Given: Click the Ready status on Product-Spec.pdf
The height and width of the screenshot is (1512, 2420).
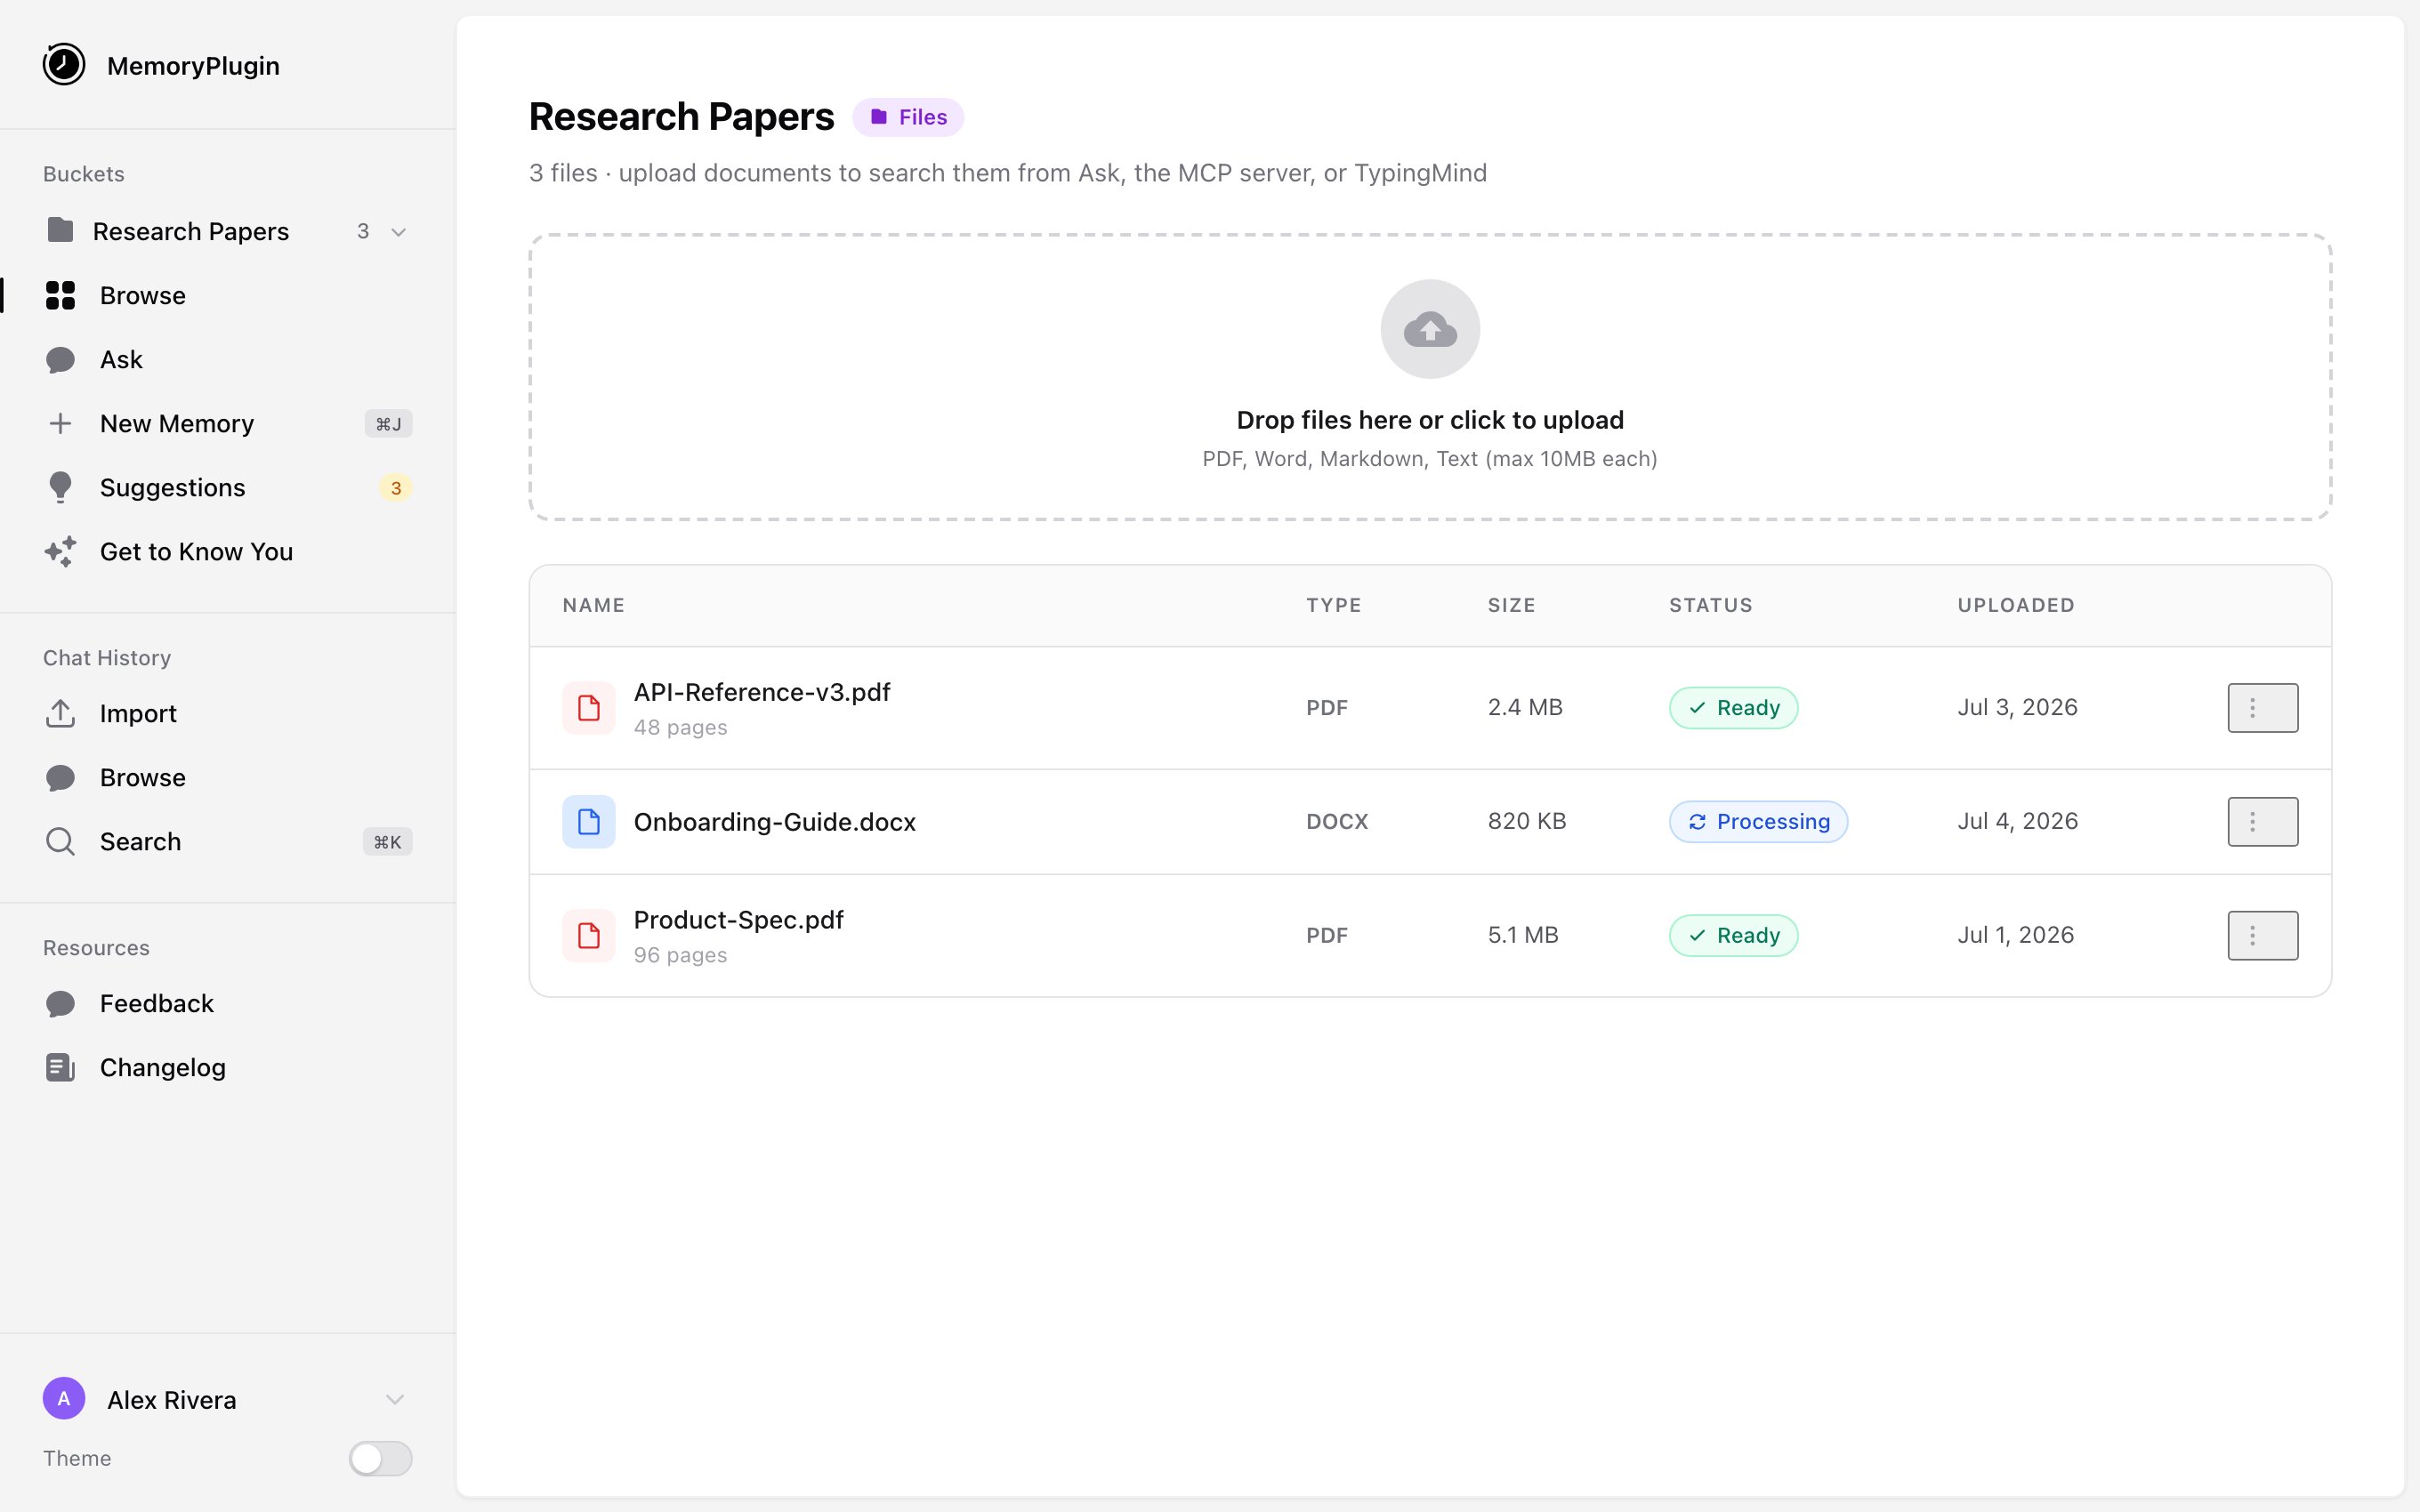Looking at the screenshot, I should [x=1733, y=936].
